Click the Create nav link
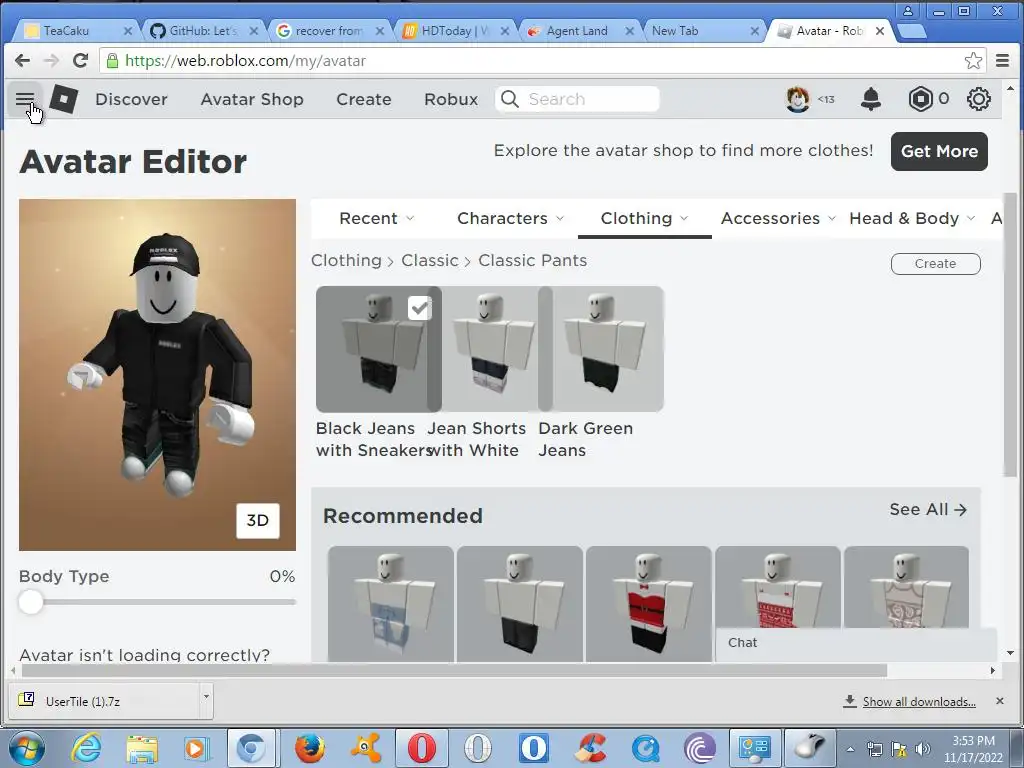The width and height of the screenshot is (1024, 768). (x=364, y=99)
